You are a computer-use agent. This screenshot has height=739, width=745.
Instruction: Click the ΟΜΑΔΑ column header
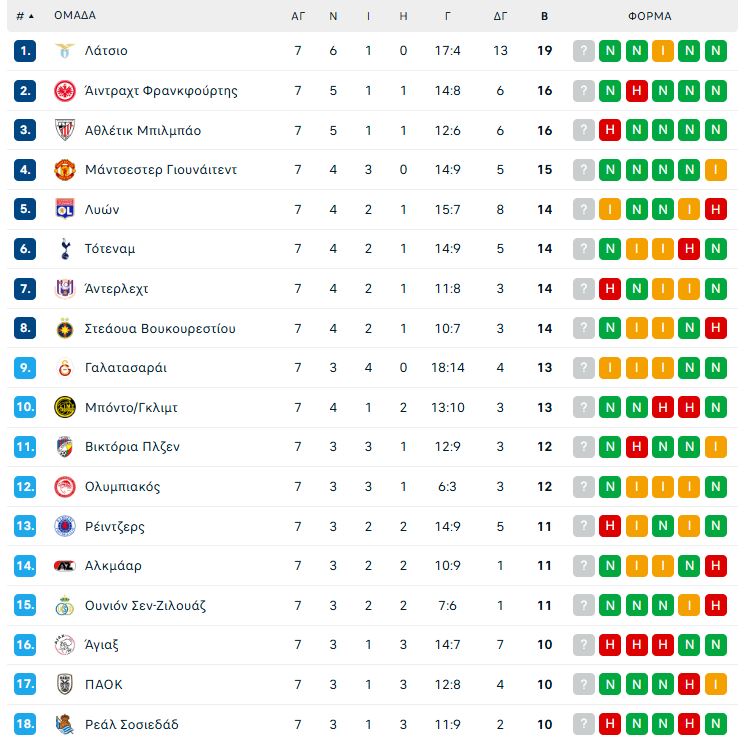75,16
